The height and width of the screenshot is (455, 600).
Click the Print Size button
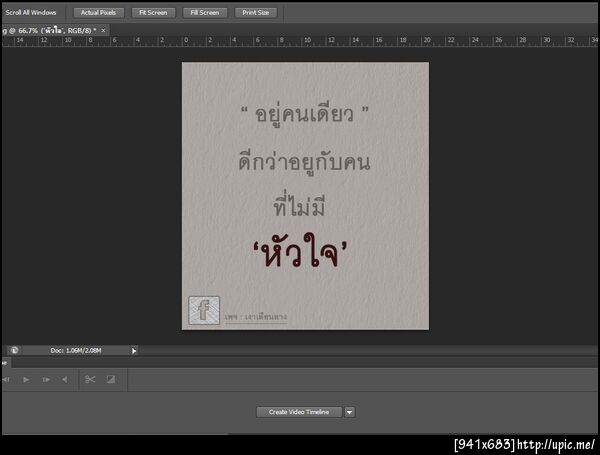point(255,13)
